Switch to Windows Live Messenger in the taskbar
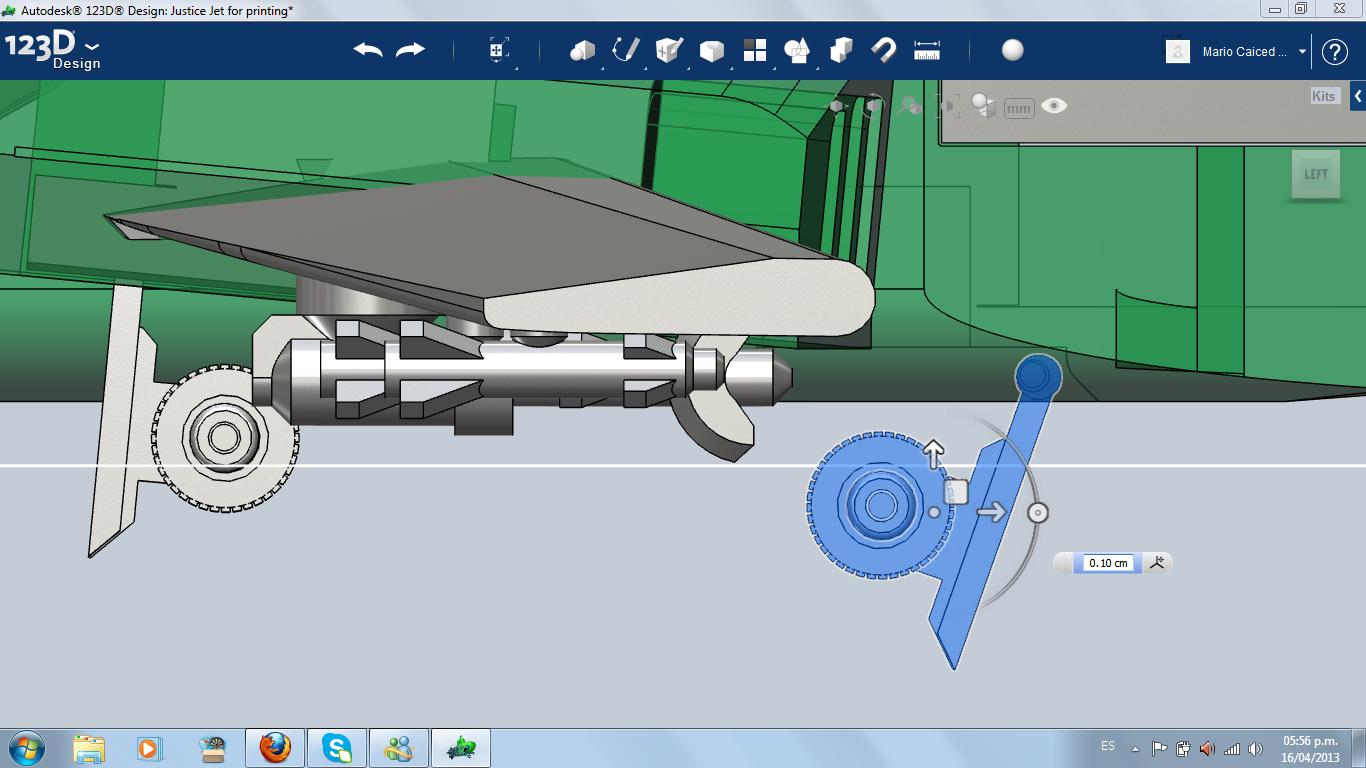Image resolution: width=1366 pixels, height=768 pixels. coord(399,748)
